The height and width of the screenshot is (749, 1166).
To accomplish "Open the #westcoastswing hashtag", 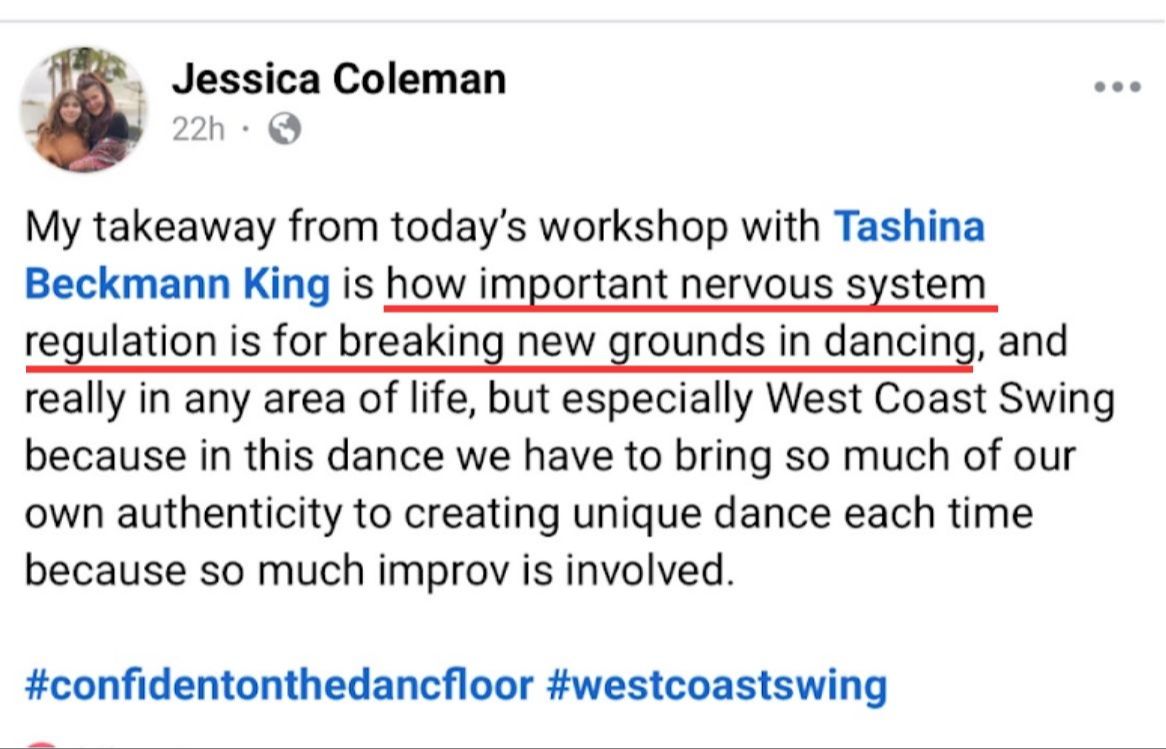I will [717, 685].
